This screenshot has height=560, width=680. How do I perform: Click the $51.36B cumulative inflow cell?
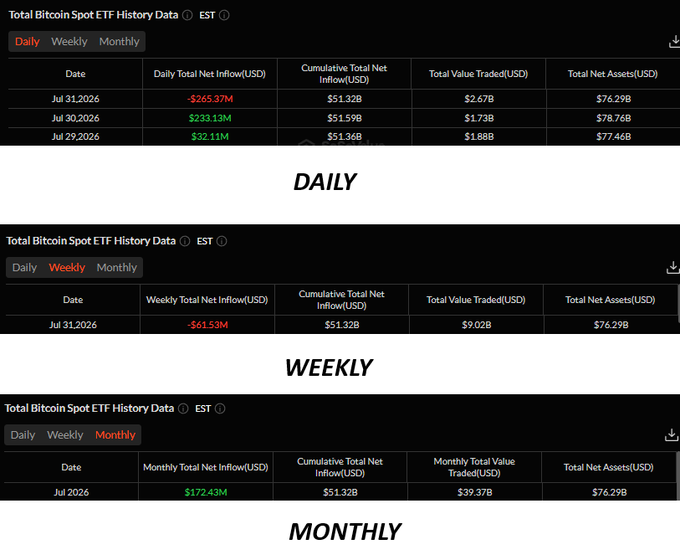pyautogui.click(x=344, y=137)
